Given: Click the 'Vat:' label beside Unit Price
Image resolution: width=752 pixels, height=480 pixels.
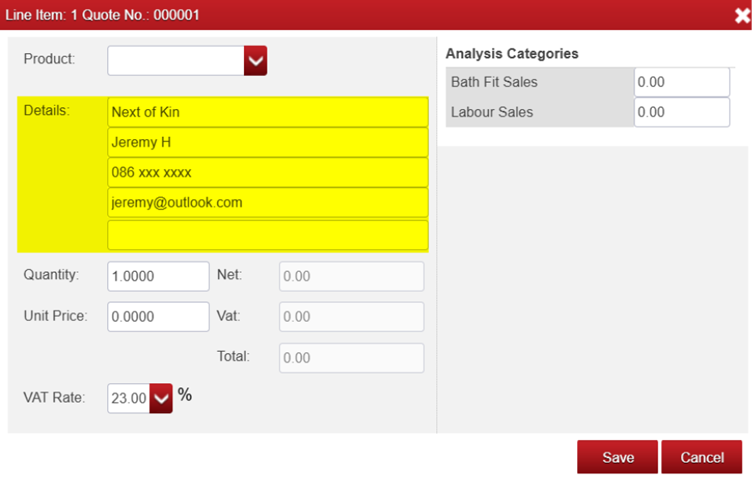Looking at the screenshot, I should point(228,316).
